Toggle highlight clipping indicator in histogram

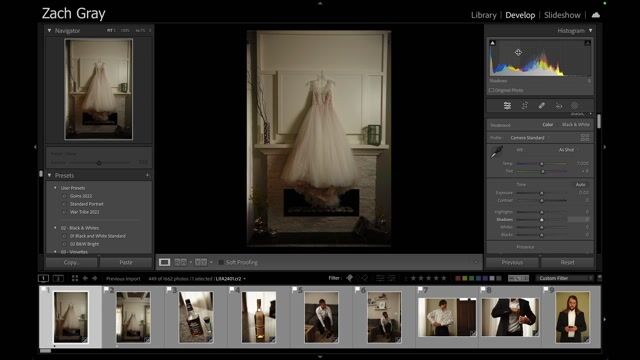pyautogui.click(x=587, y=43)
